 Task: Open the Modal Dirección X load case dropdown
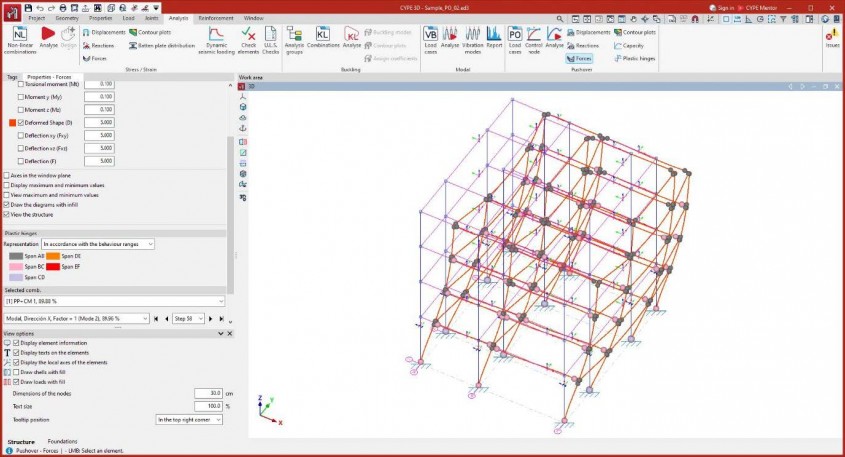pyautogui.click(x=77, y=318)
